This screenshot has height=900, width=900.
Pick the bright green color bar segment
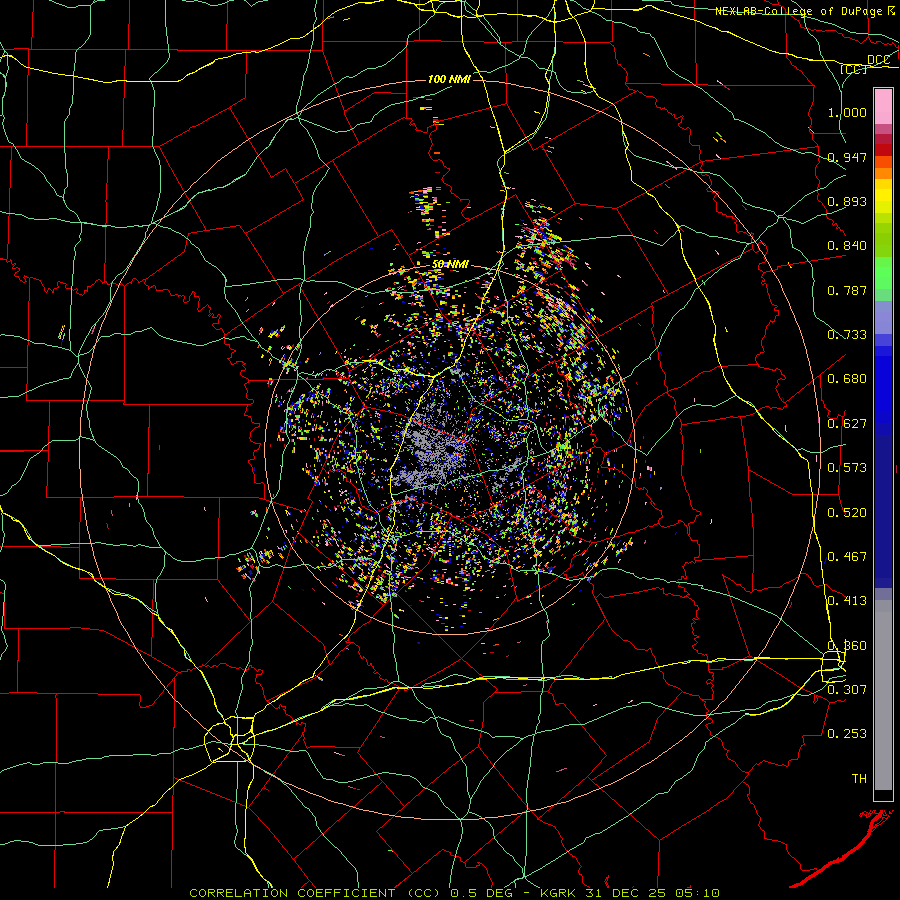click(883, 273)
